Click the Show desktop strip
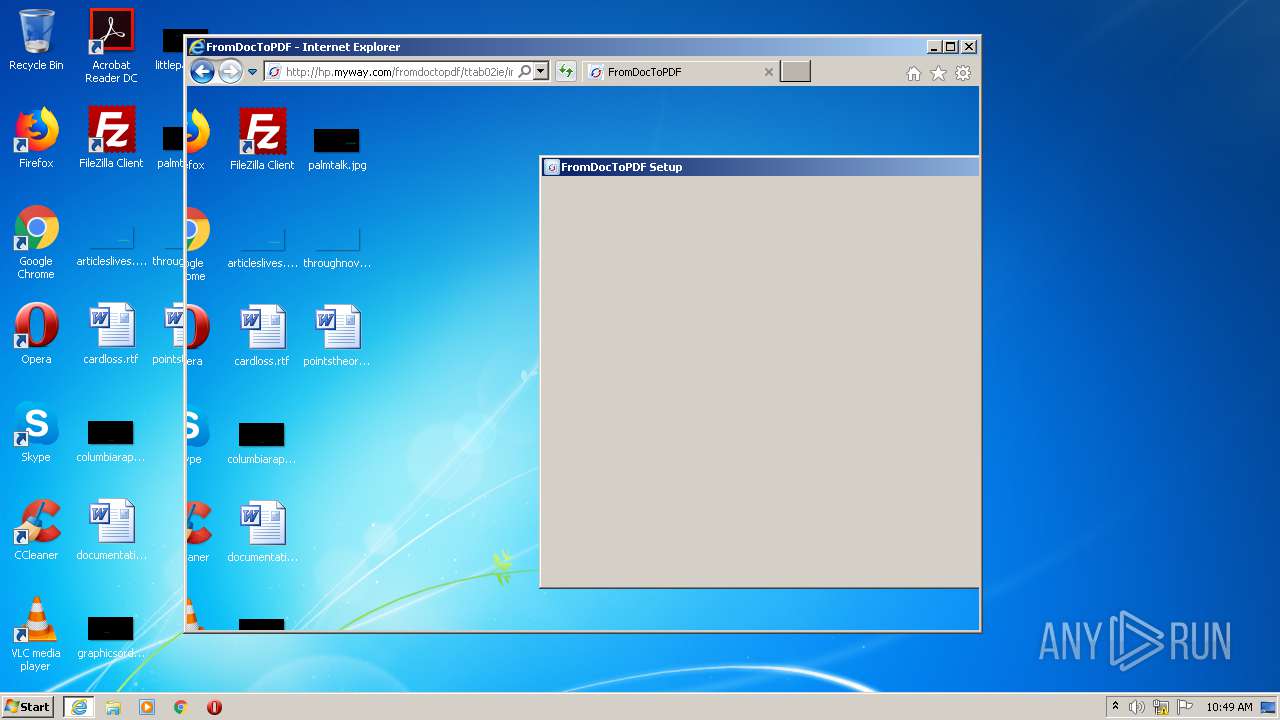 [x=1269, y=707]
